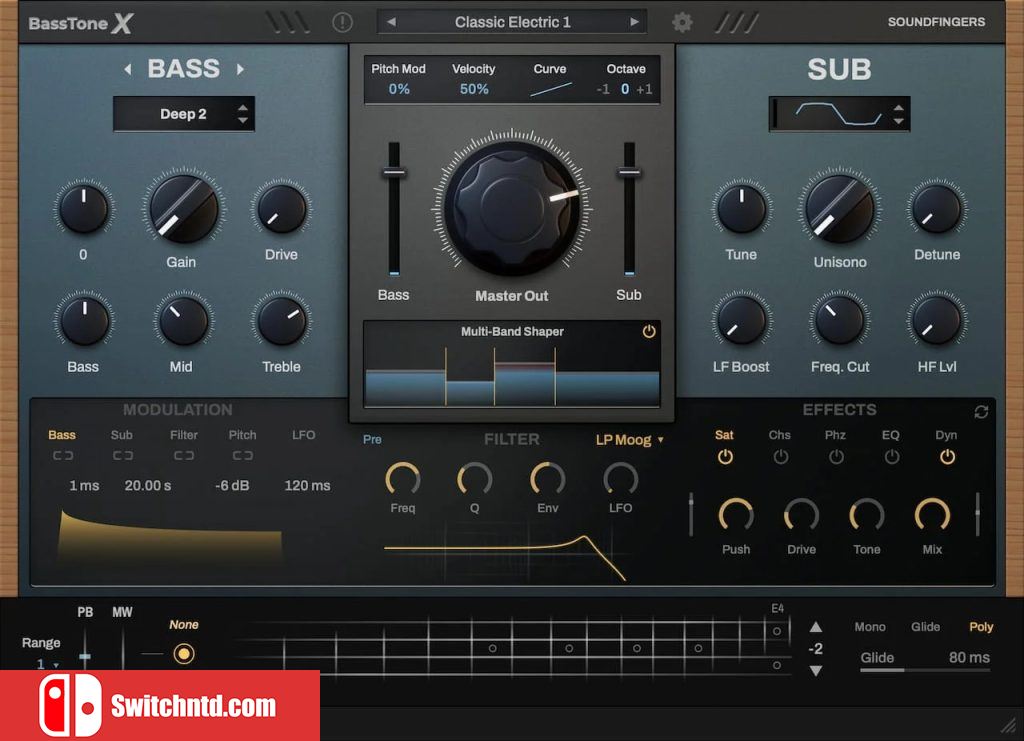Open the SUB waveform selector
Image resolution: width=1024 pixels, height=741 pixels.
click(x=839, y=114)
